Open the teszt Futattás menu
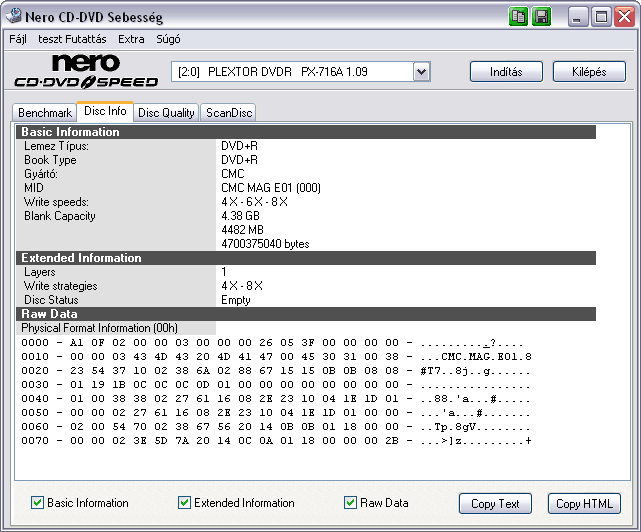 [x=72, y=39]
